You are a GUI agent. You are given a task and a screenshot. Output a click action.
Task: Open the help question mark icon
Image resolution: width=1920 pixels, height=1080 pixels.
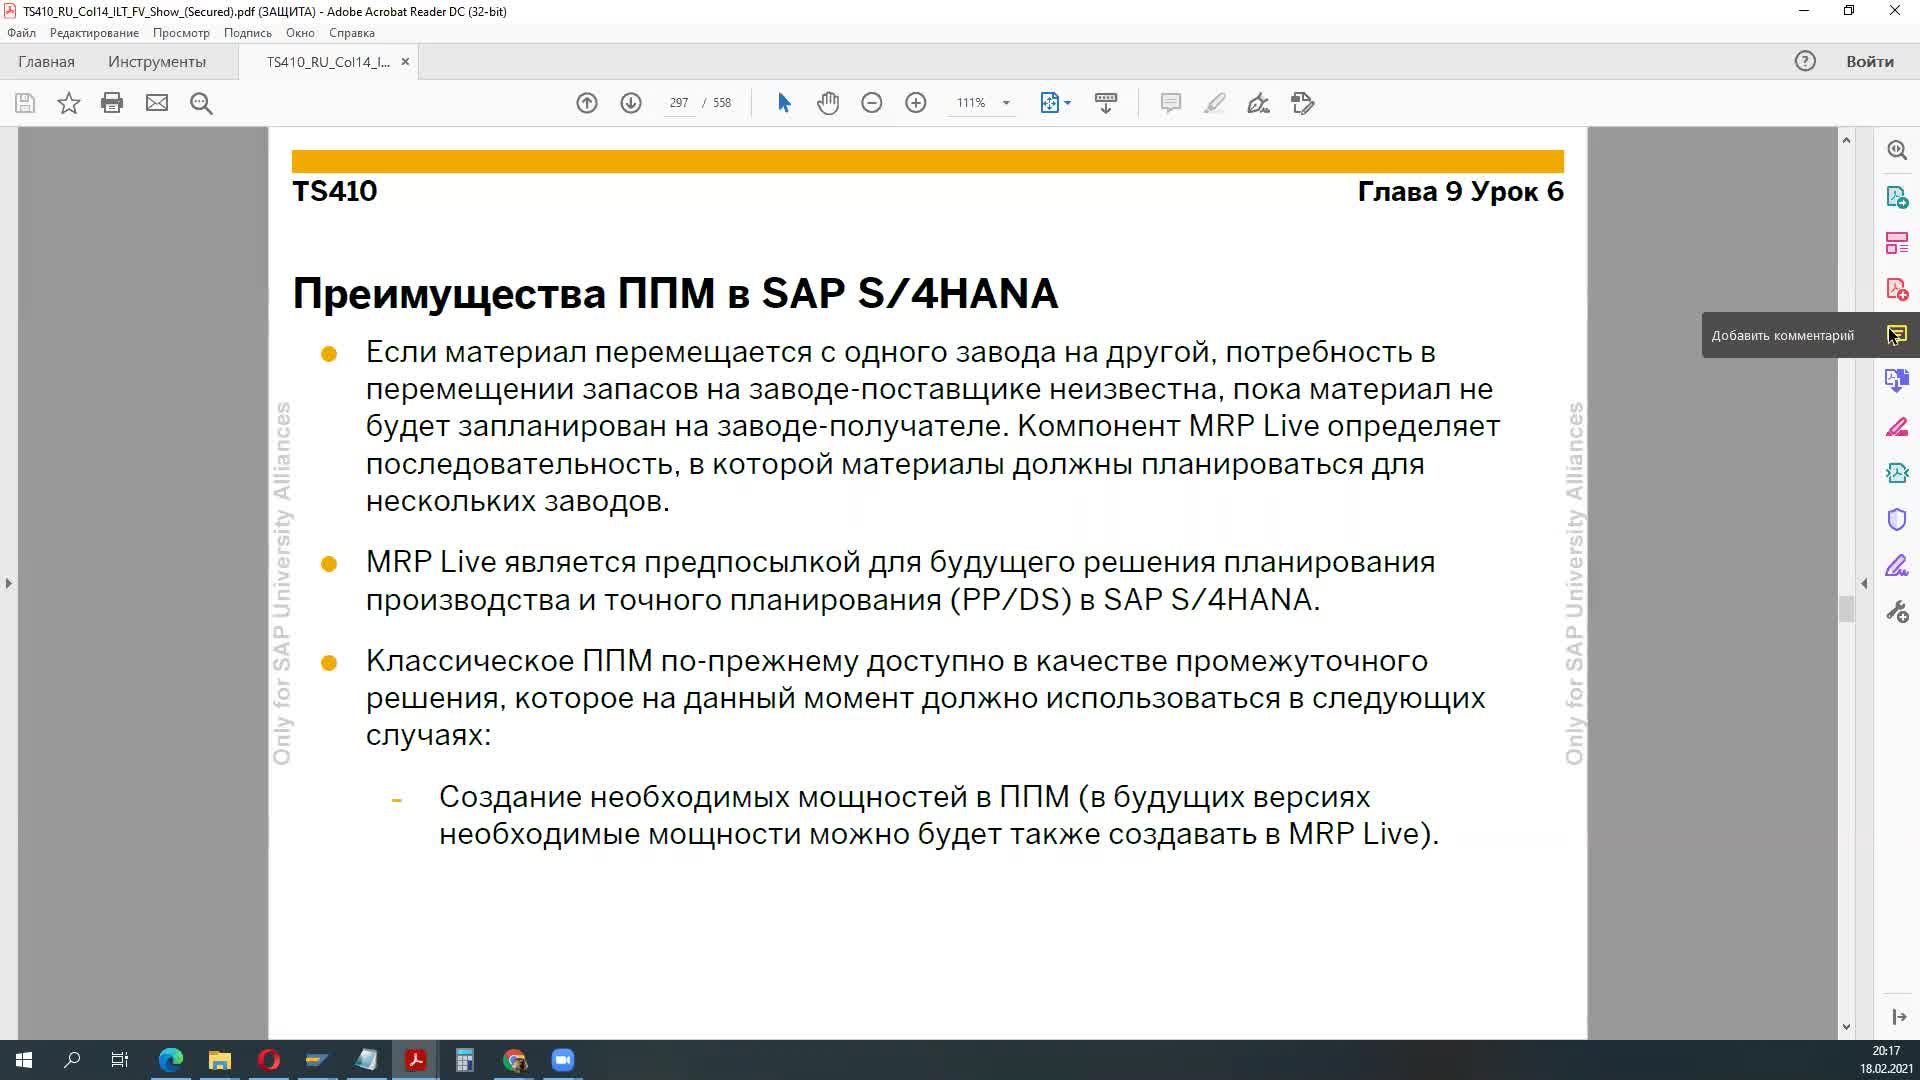pos(1805,62)
